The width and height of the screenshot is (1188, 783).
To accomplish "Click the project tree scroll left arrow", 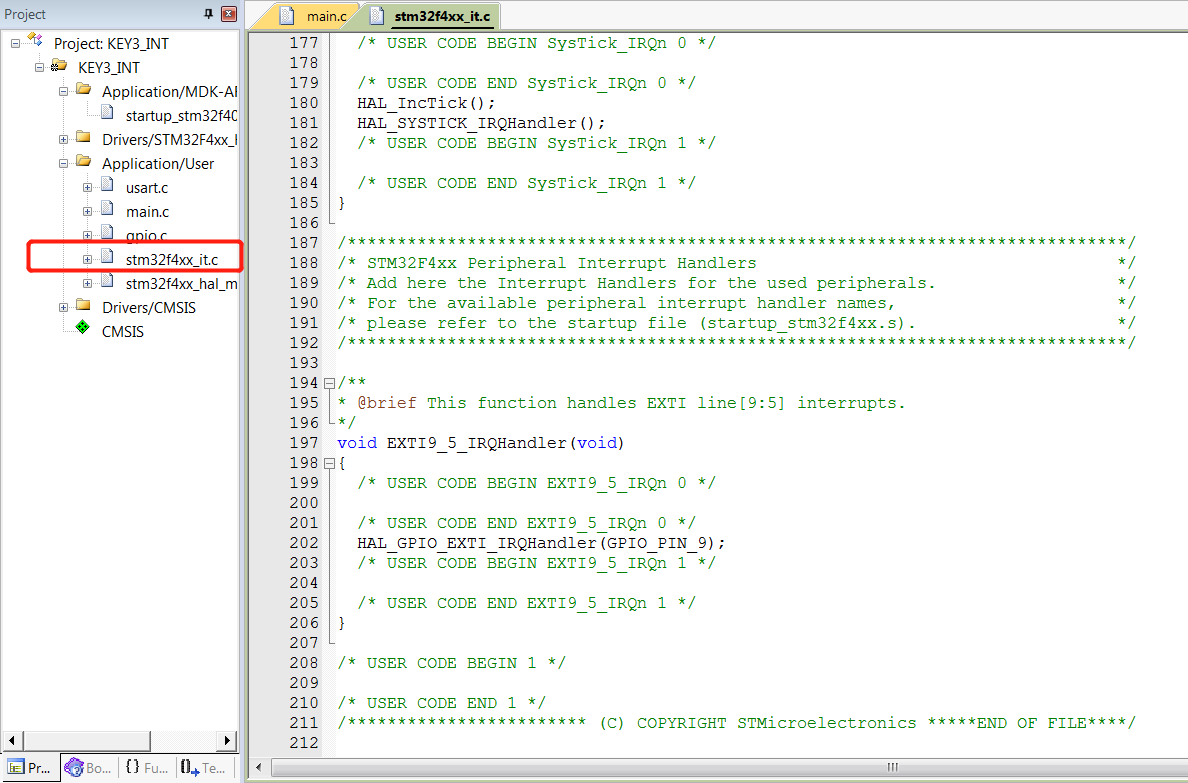I will 11,740.
